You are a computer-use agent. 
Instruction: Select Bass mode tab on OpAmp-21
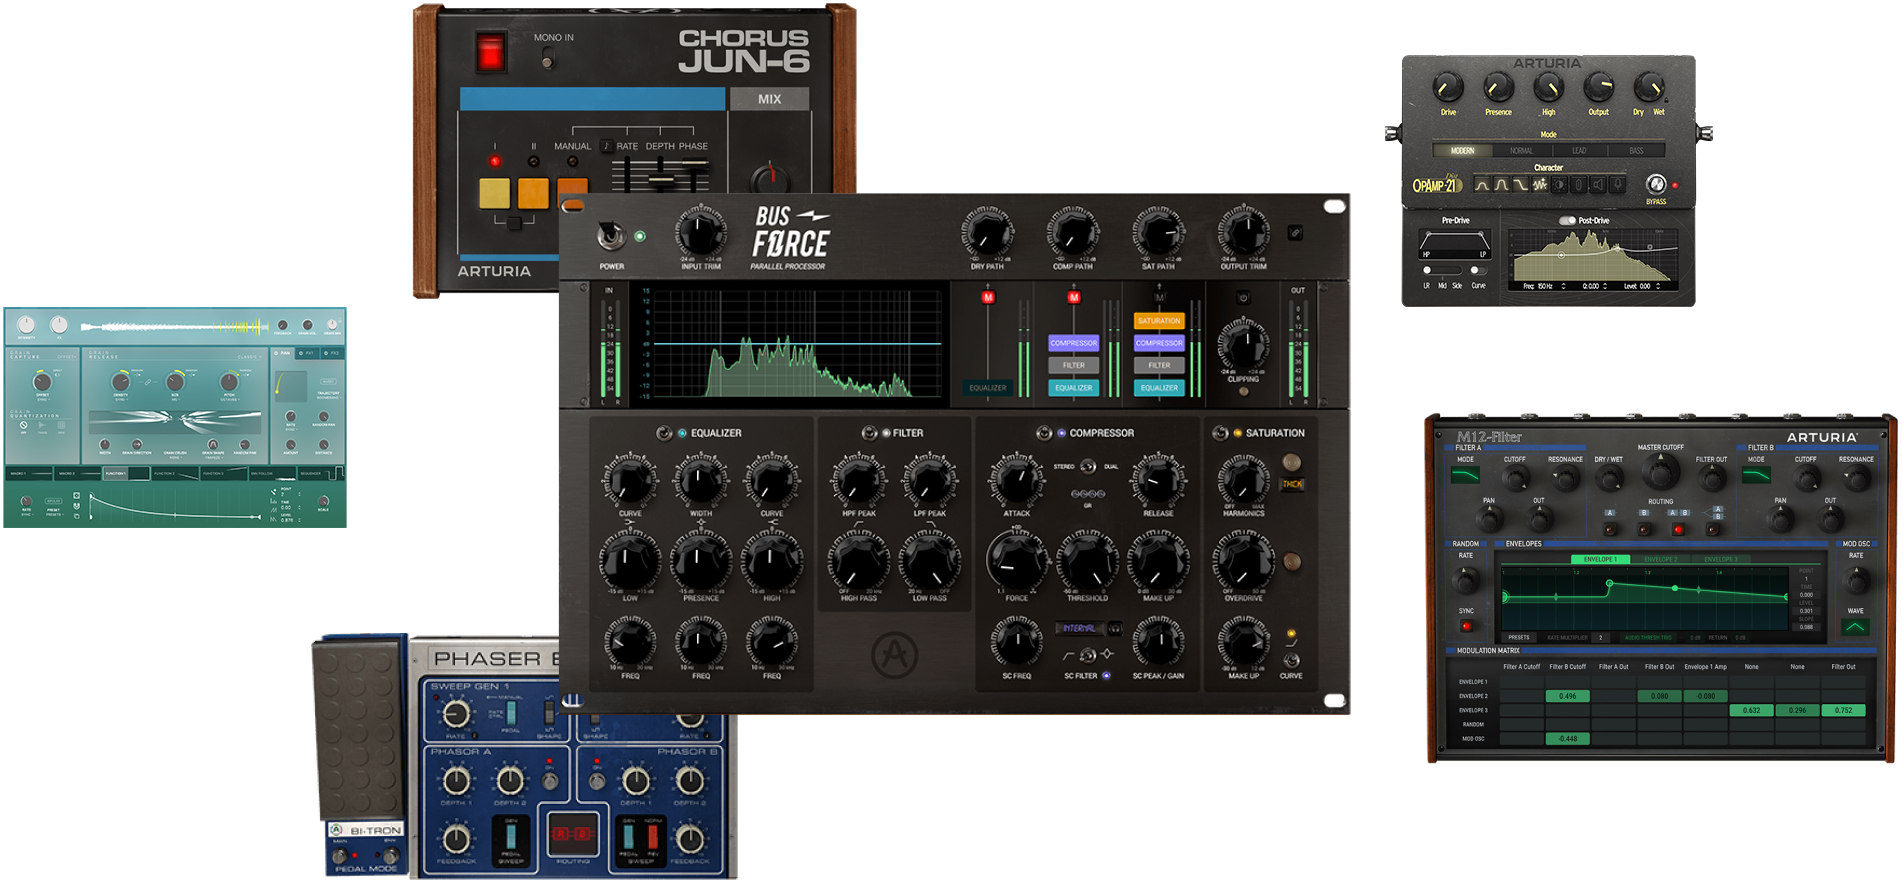(x=1636, y=151)
